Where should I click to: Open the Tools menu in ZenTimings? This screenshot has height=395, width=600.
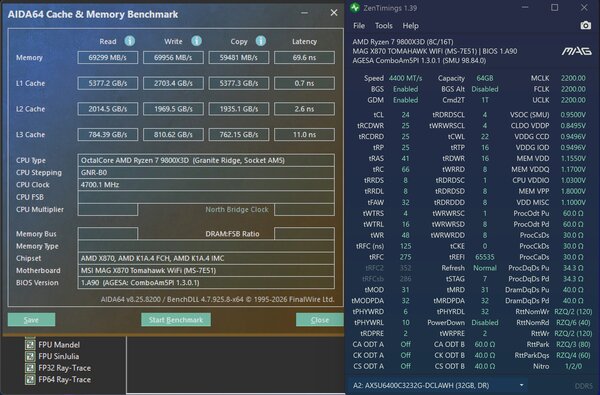coord(383,26)
